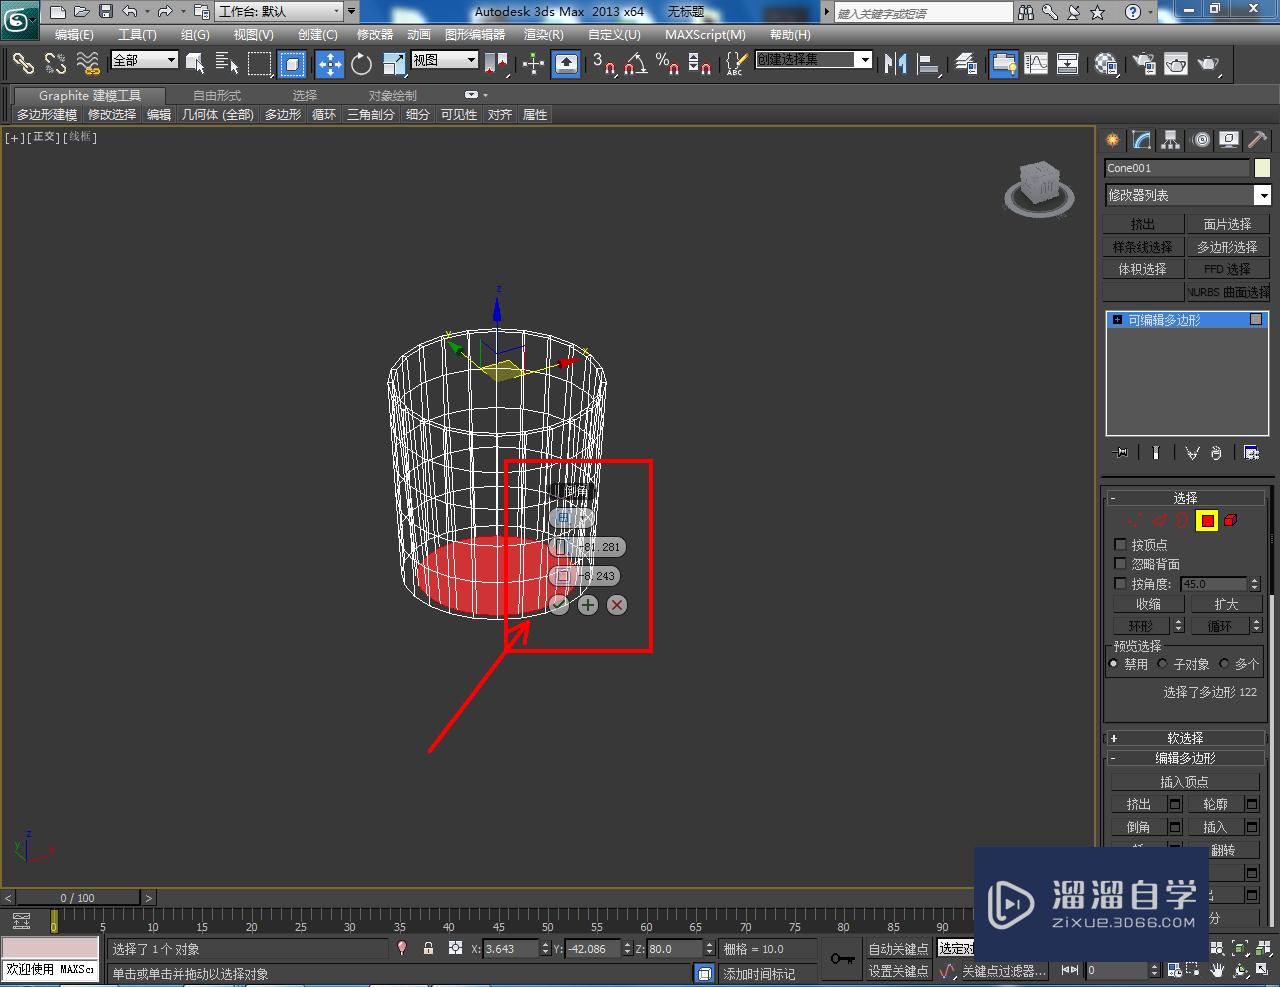Activate the Select Object tool
Viewport: 1280px width, 987px height.
pyautogui.click(x=195, y=64)
